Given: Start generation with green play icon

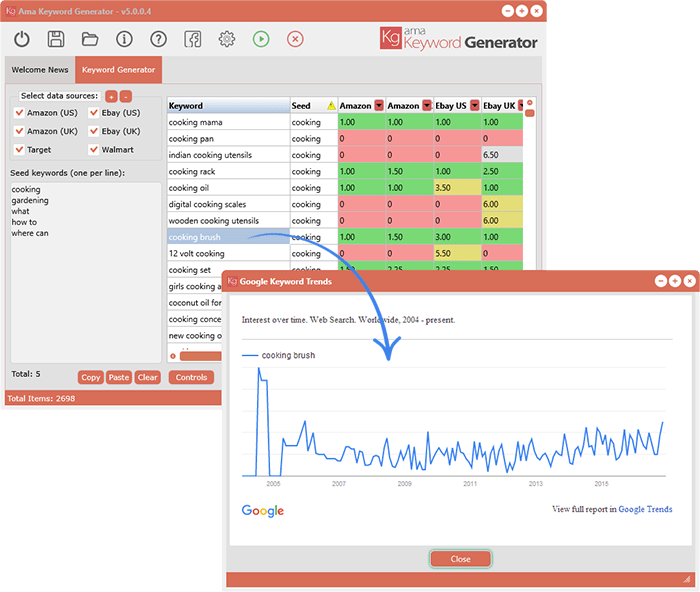Looking at the screenshot, I should (261, 39).
